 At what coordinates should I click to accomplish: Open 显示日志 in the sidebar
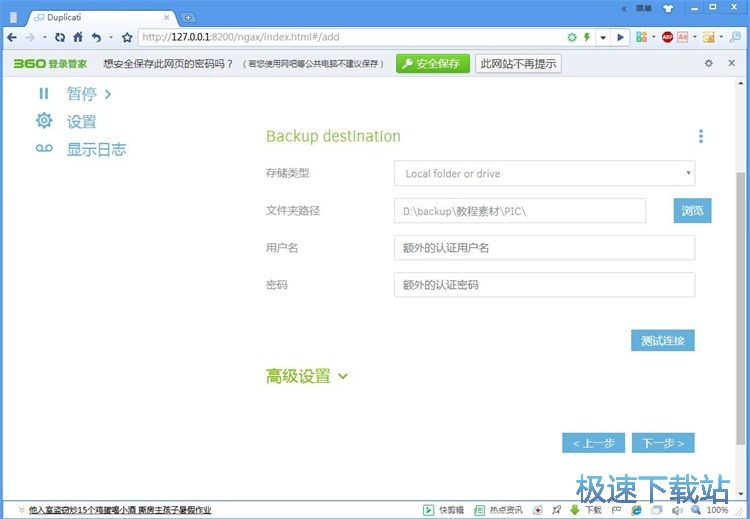(96, 149)
